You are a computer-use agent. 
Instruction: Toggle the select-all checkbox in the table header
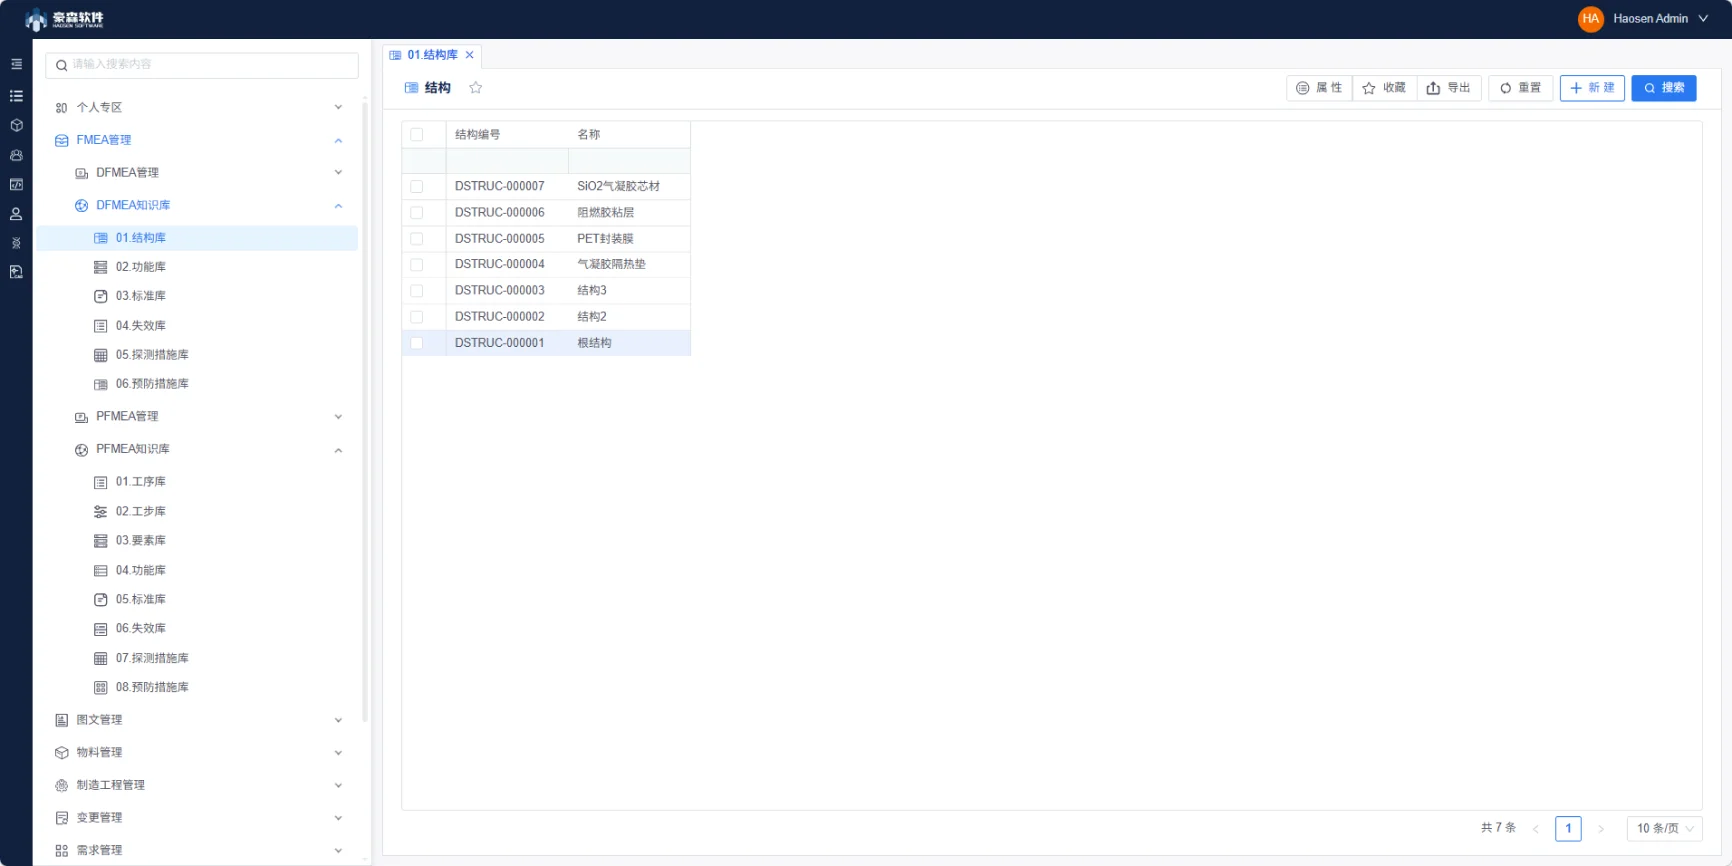417,135
